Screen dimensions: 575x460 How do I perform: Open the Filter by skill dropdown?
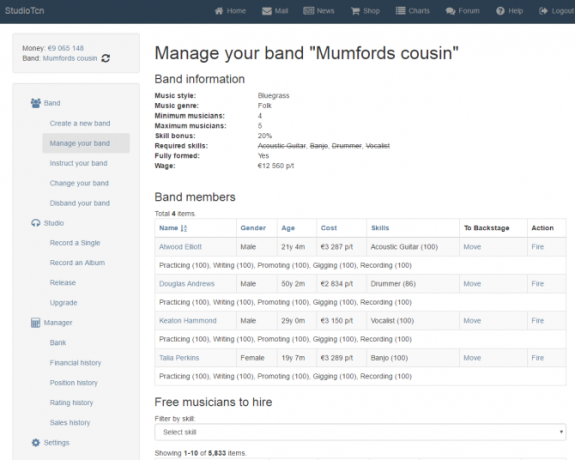tap(360, 432)
